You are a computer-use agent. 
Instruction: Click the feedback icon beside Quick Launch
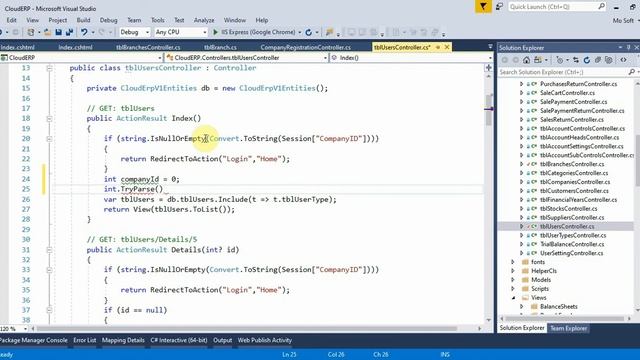coord(499,7)
